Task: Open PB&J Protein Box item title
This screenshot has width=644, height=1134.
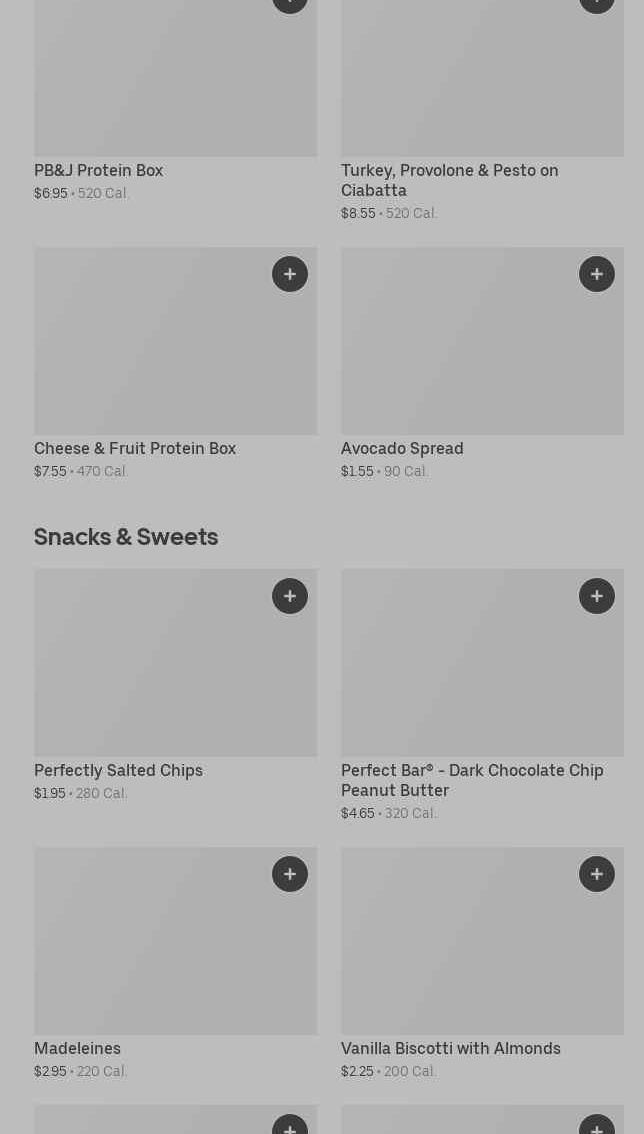Action: pyautogui.click(x=98, y=171)
